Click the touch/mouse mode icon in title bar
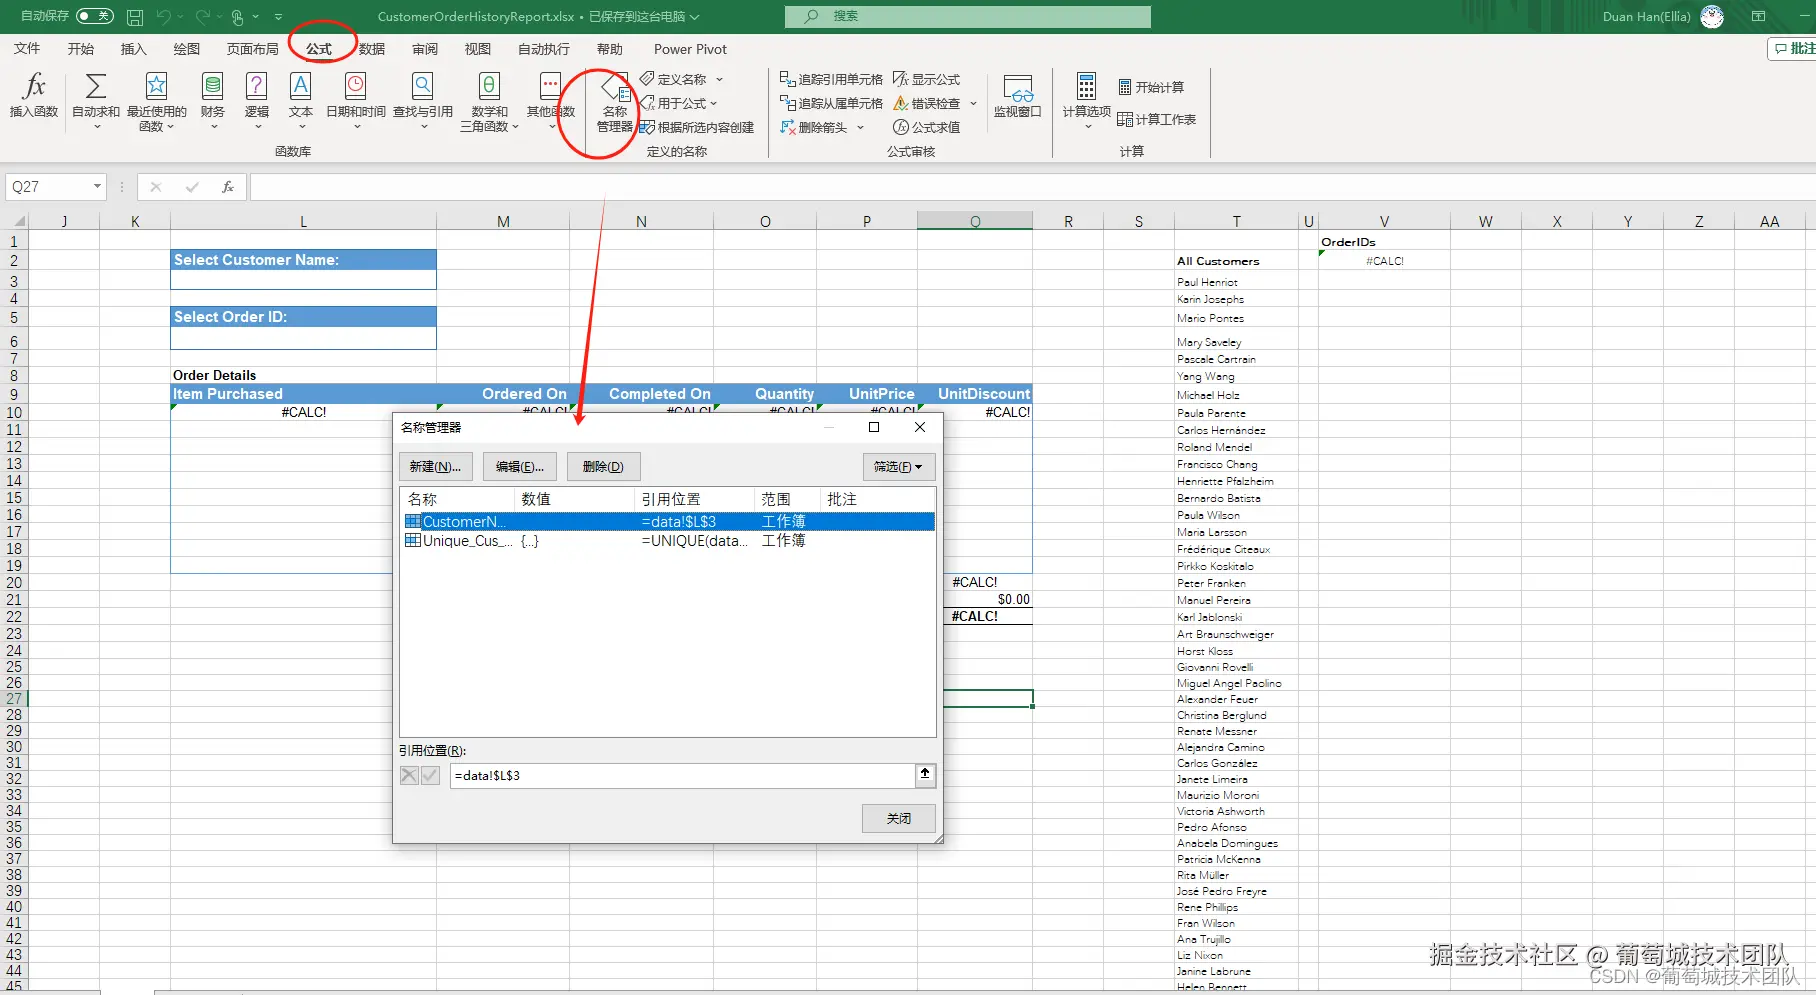 pos(237,17)
